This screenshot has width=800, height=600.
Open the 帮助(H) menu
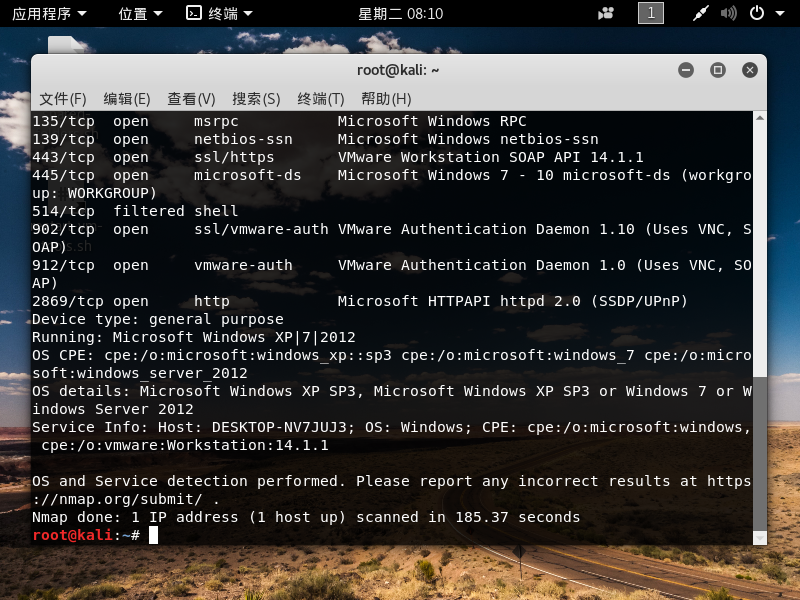coord(386,98)
